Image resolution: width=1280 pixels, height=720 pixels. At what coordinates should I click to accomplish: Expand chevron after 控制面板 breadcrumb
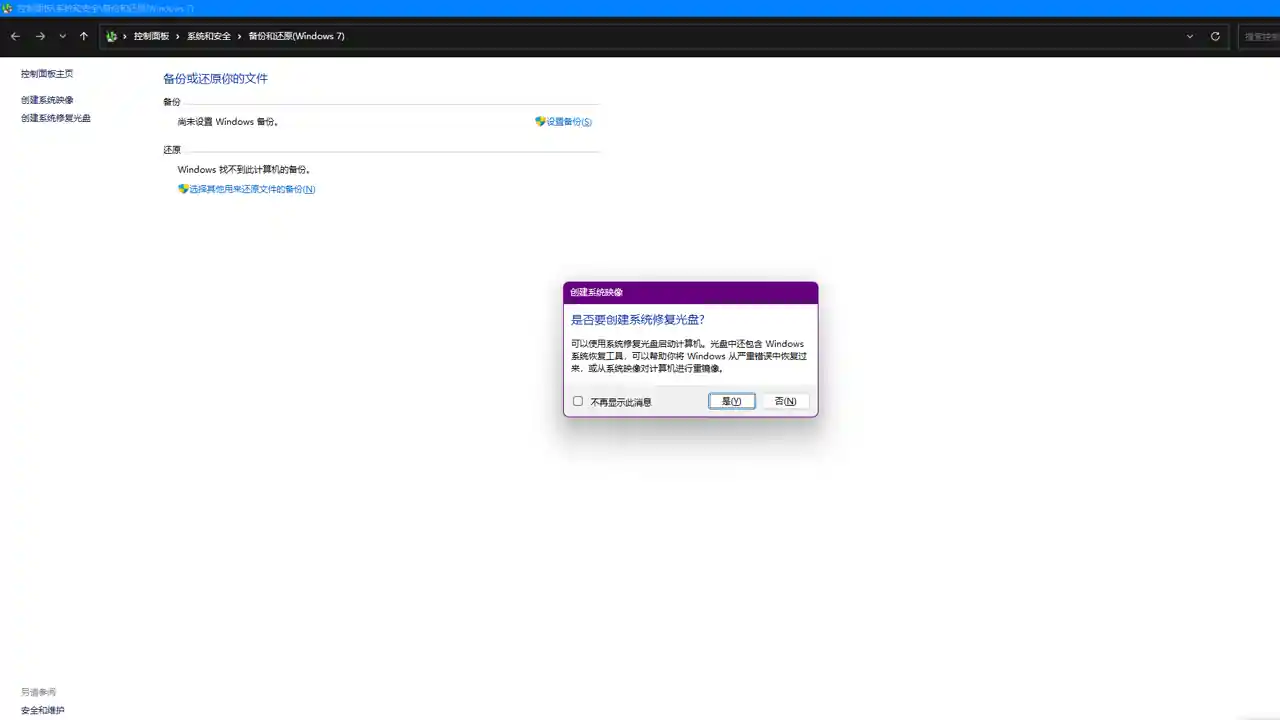coord(178,36)
